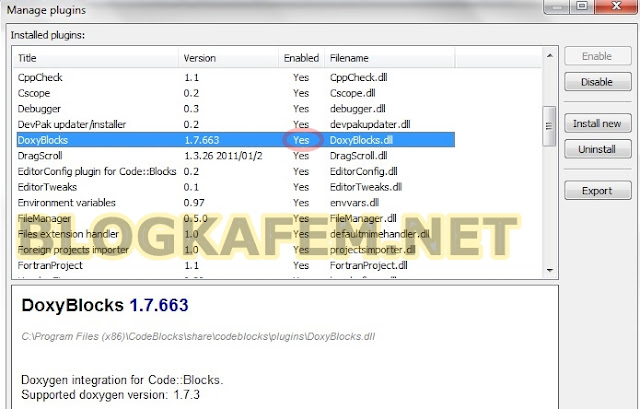The height and width of the screenshot is (409, 640).
Task: Click the plugin list scroll down arrow
Action: pos(550,270)
